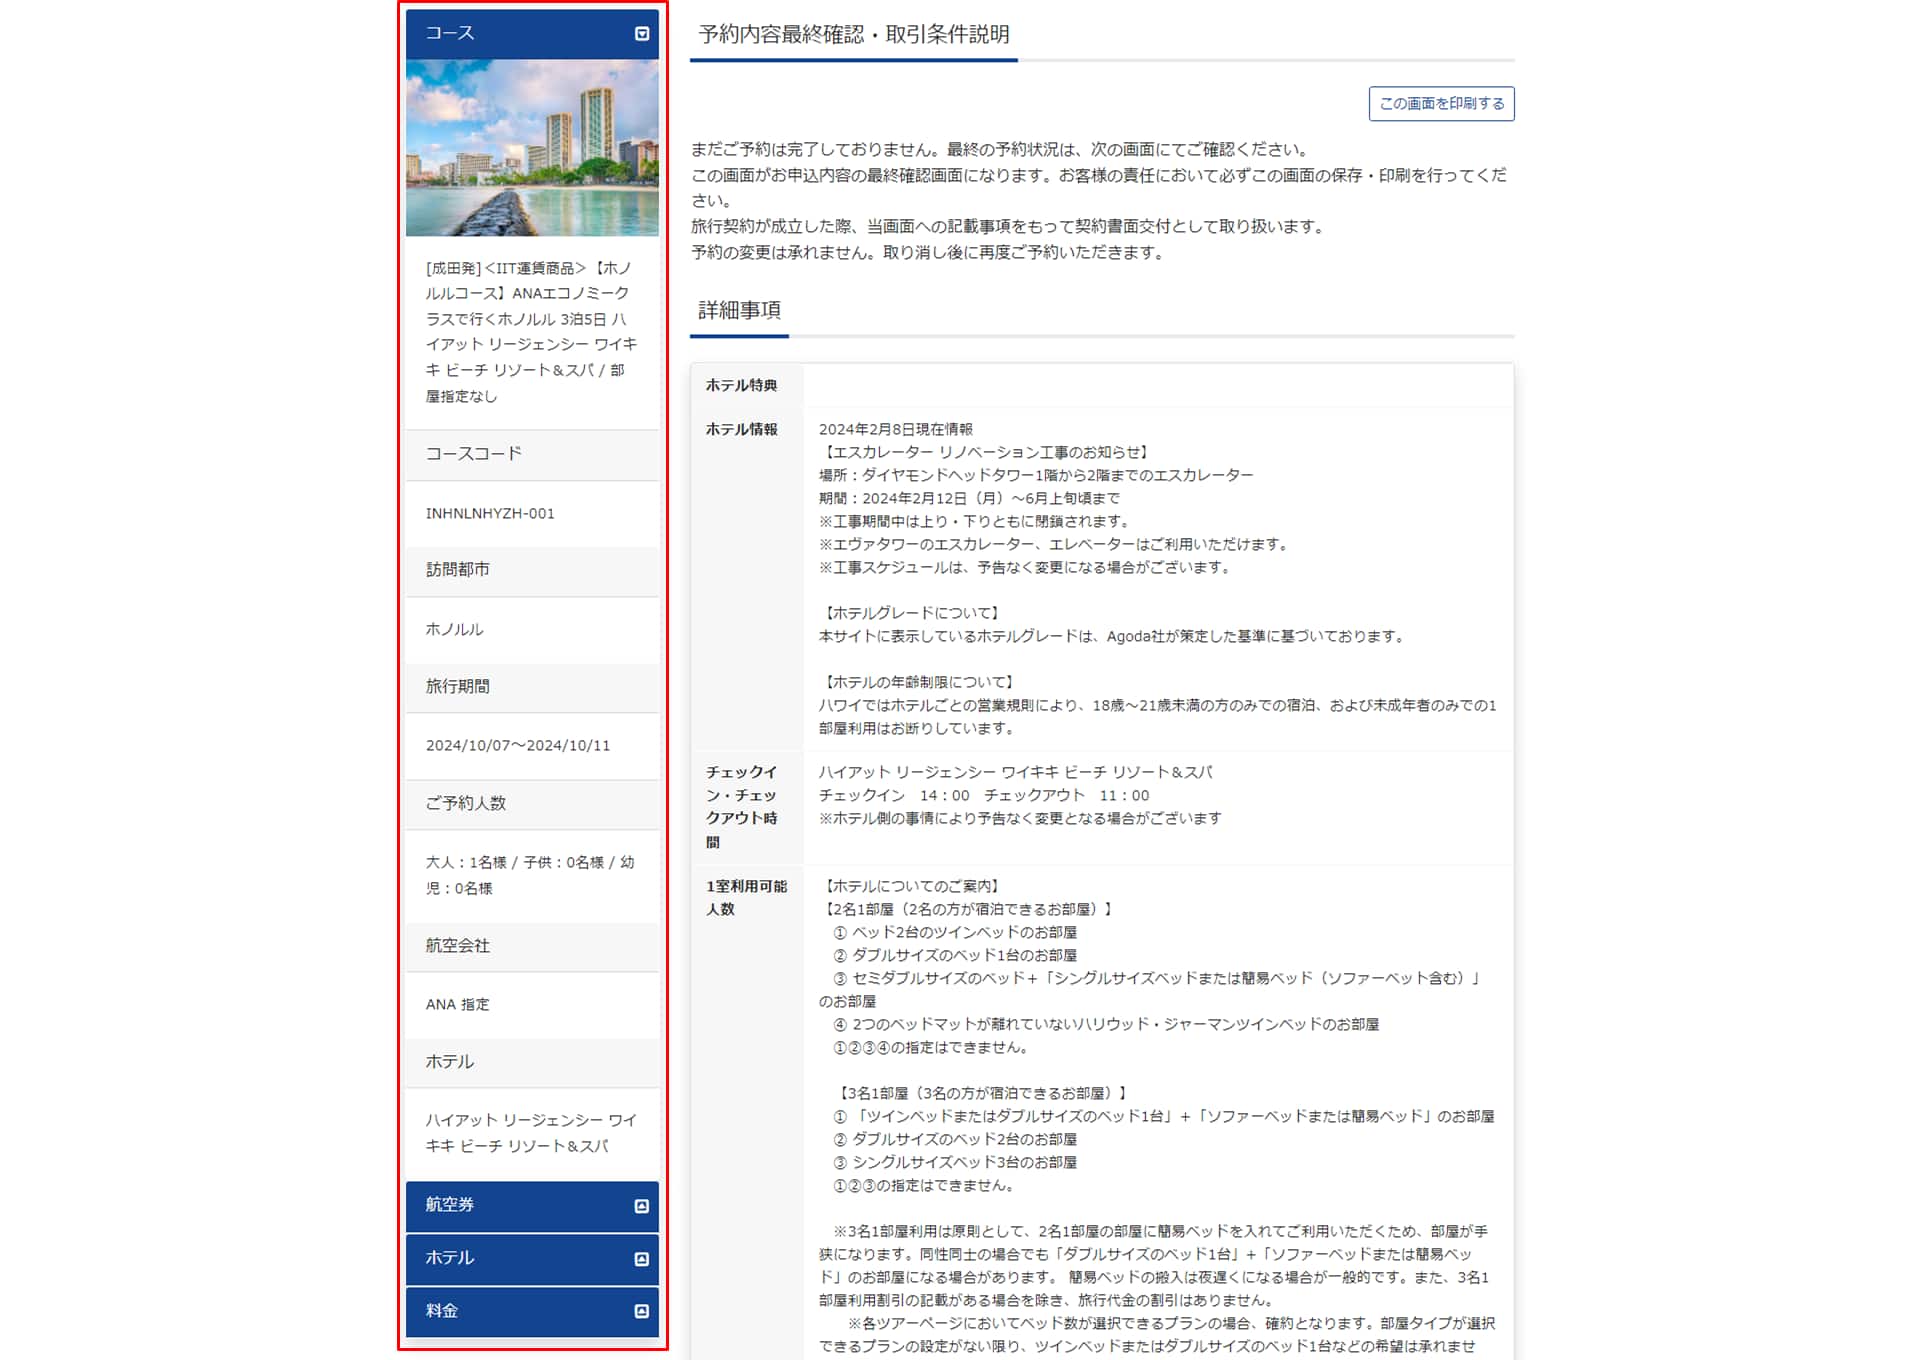Click the course code INHNLNHYZH-001
This screenshot has height=1360, width=1920.
click(490, 514)
